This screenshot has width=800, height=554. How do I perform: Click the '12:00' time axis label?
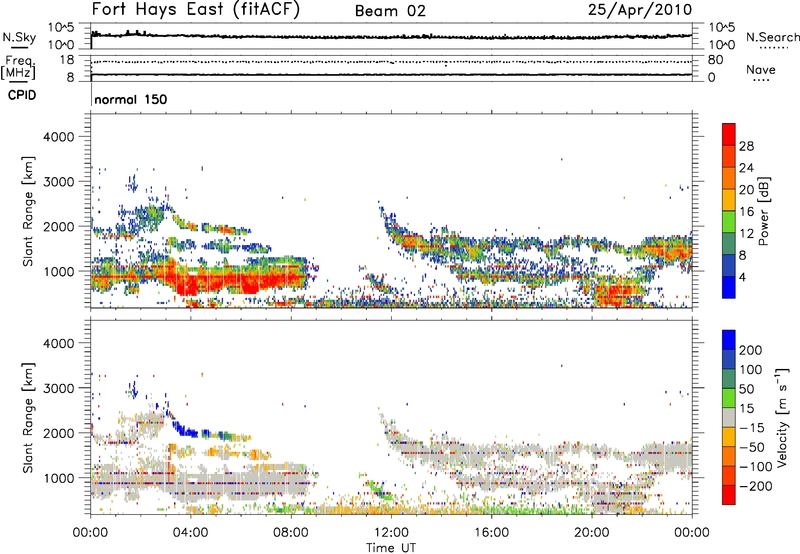point(391,533)
